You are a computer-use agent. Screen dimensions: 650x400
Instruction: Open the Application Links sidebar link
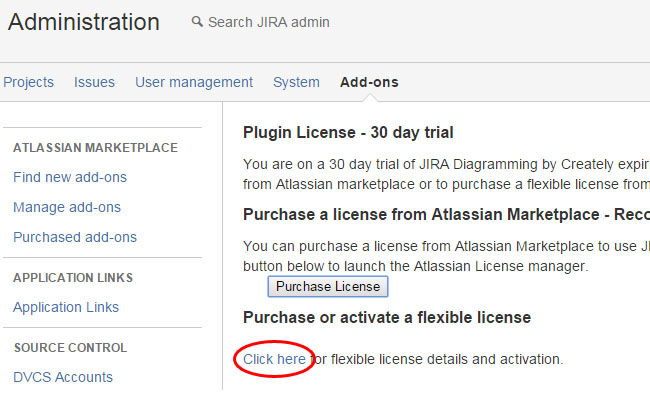(x=66, y=307)
